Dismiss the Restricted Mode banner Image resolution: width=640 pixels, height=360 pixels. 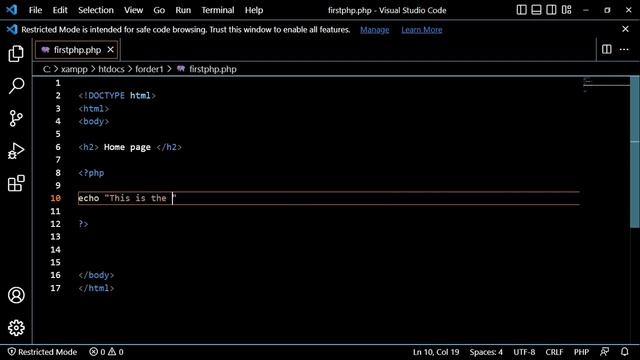tap(625, 29)
